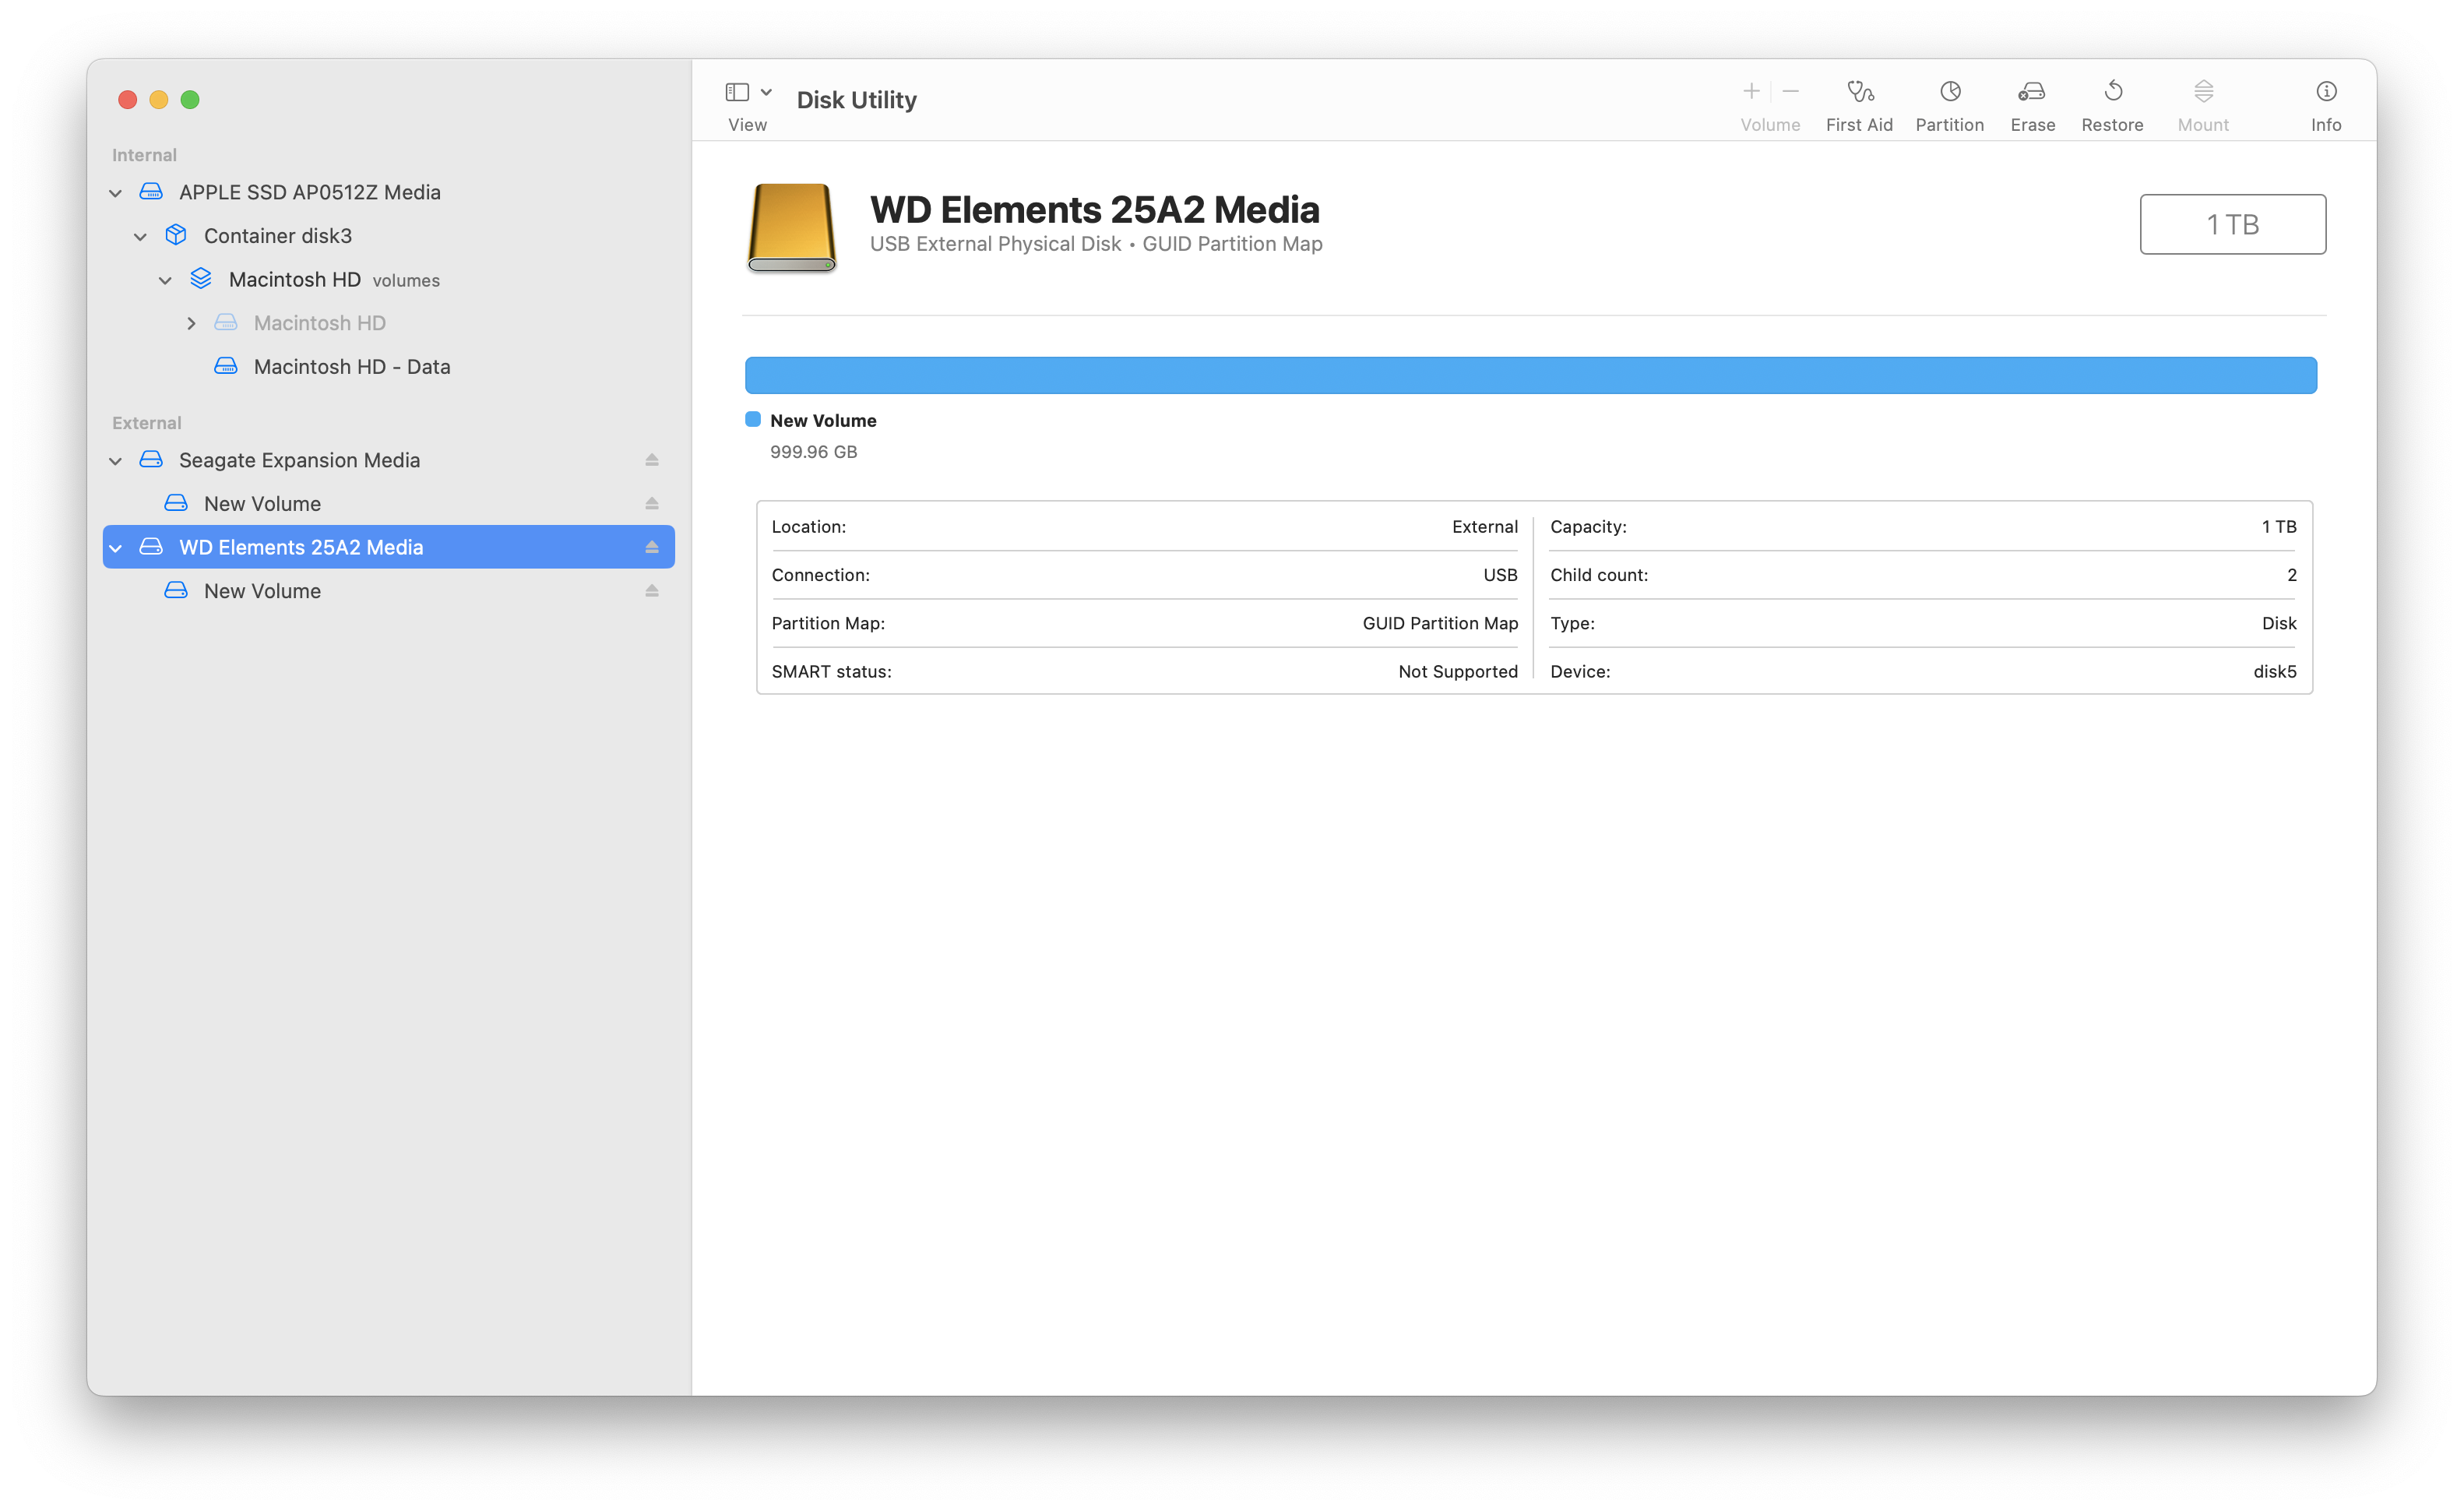Click the Seagate Expansion Media drive icon
This screenshot has height=1511, width=2464.
(x=151, y=459)
